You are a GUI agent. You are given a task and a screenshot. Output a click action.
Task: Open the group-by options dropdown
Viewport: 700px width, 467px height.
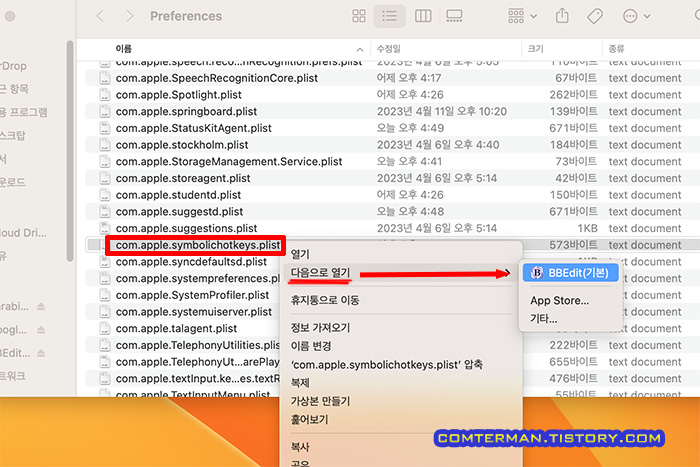522,16
